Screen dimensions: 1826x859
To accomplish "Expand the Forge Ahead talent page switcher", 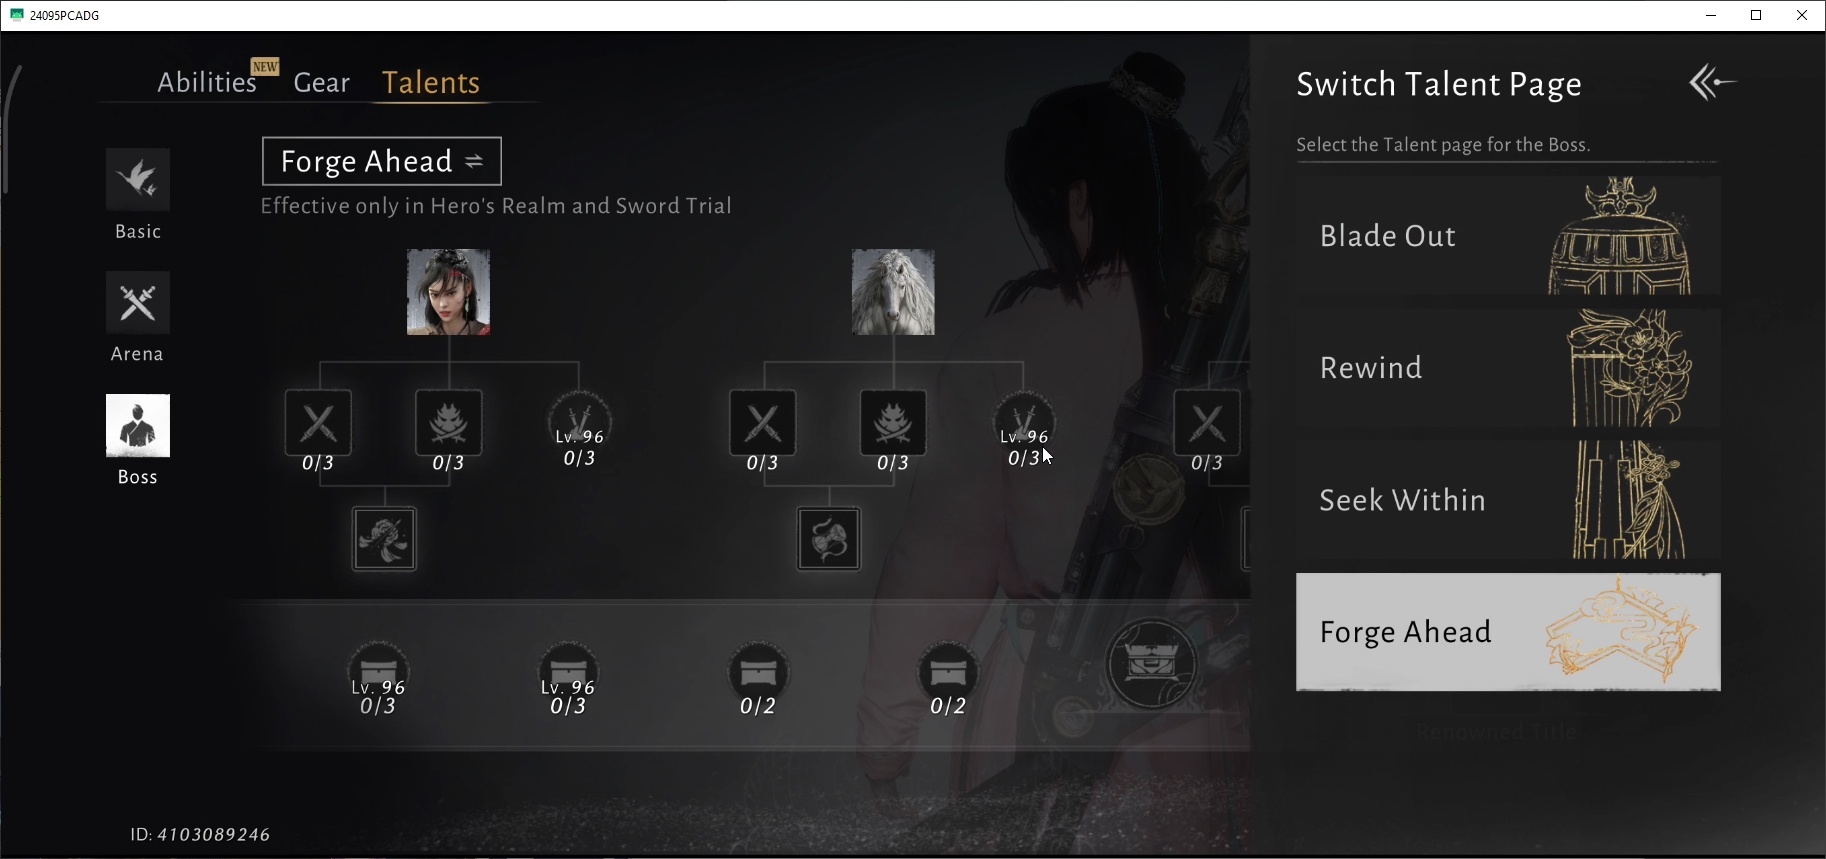I will click(x=382, y=161).
